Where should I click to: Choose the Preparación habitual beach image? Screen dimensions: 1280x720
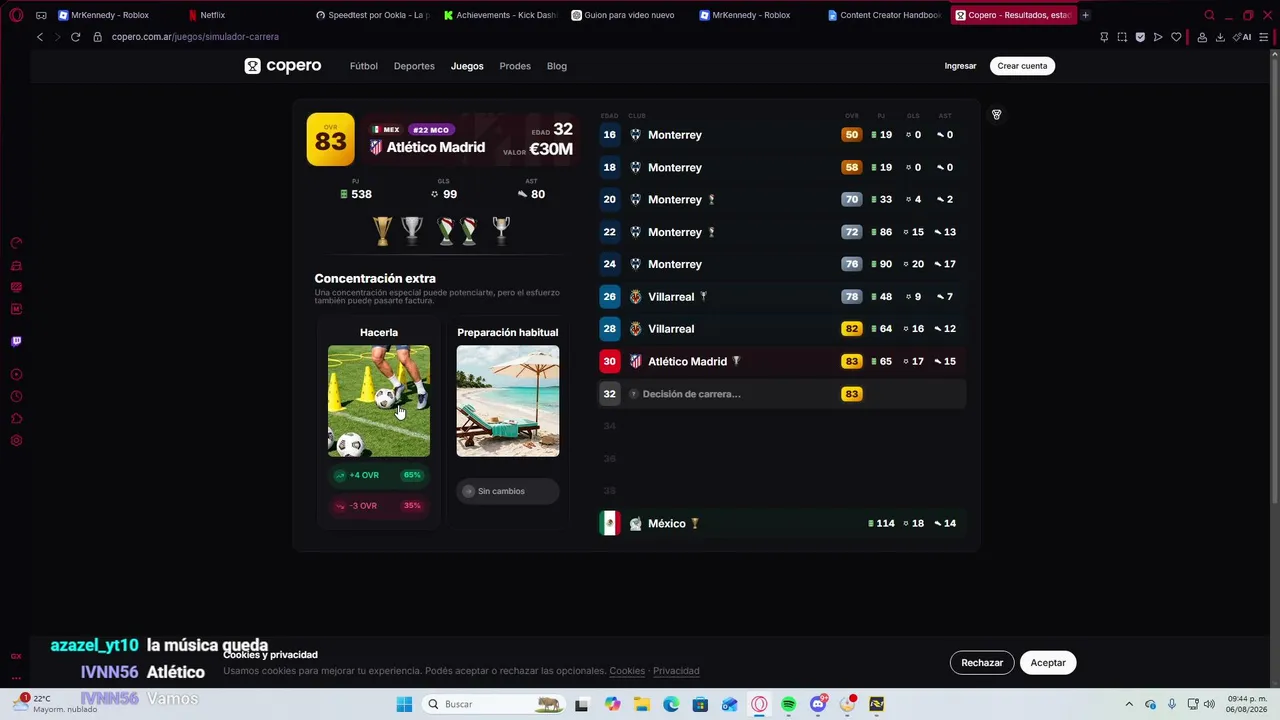pyautogui.click(x=508, y=401)
